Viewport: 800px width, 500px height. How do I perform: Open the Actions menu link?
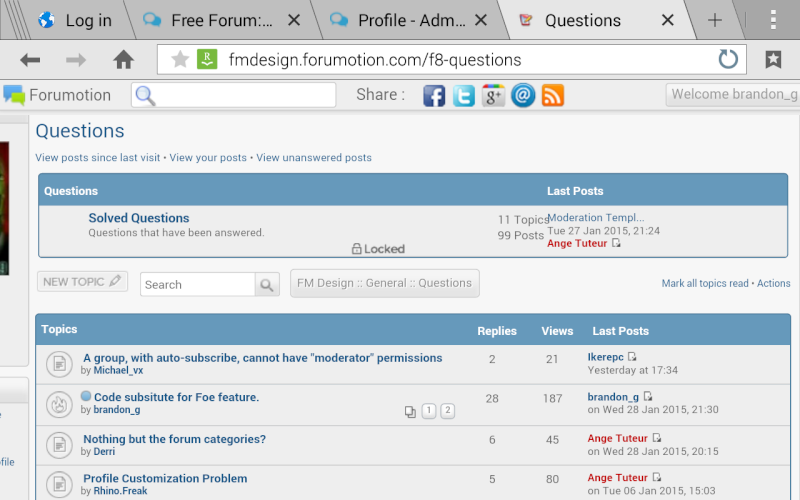click(x=773, y=283)
